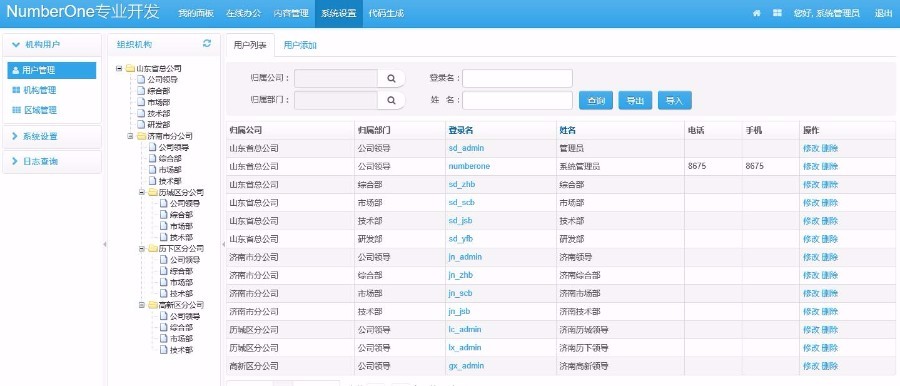
Task: Expand the 系统设置 sidebar section
Action: click(52, 137)
